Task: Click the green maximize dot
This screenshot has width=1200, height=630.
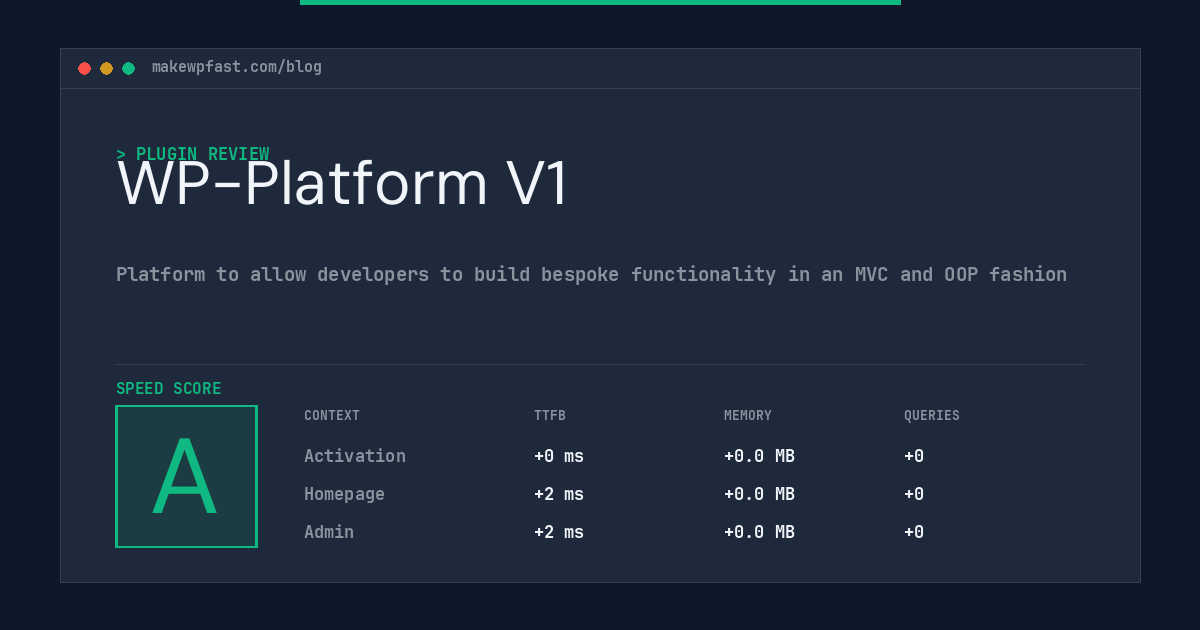Action: [x=128, y=68]
